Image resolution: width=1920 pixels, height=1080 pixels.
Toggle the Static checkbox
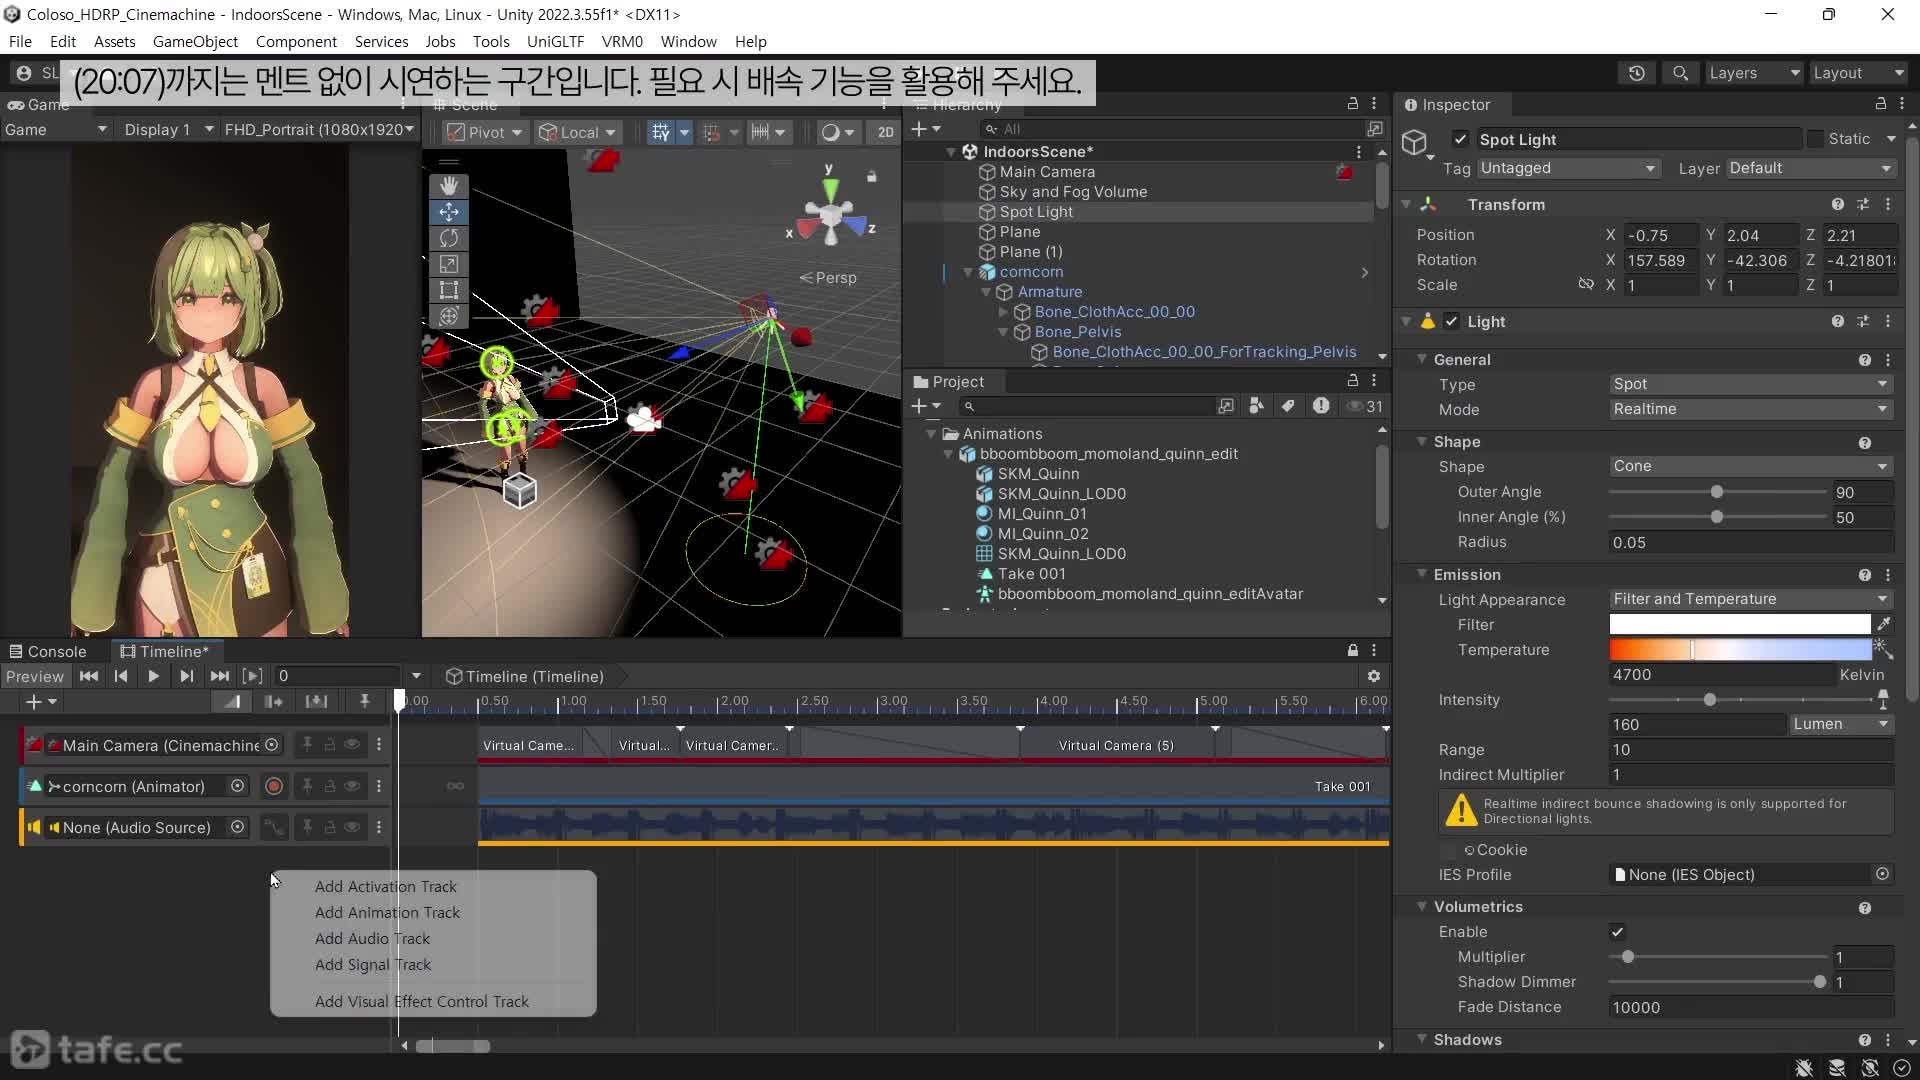click(1815, 139)
